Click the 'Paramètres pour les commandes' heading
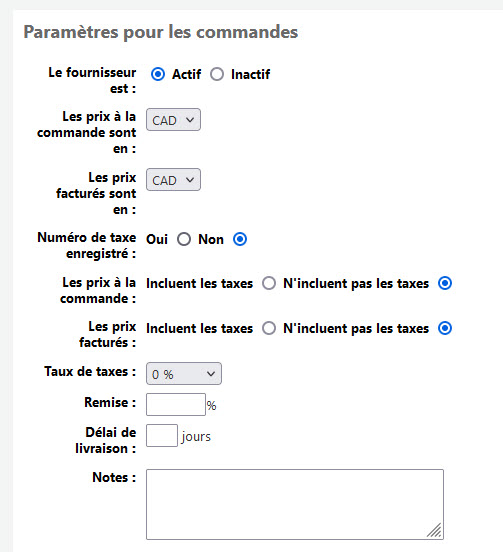 point(161,32)
